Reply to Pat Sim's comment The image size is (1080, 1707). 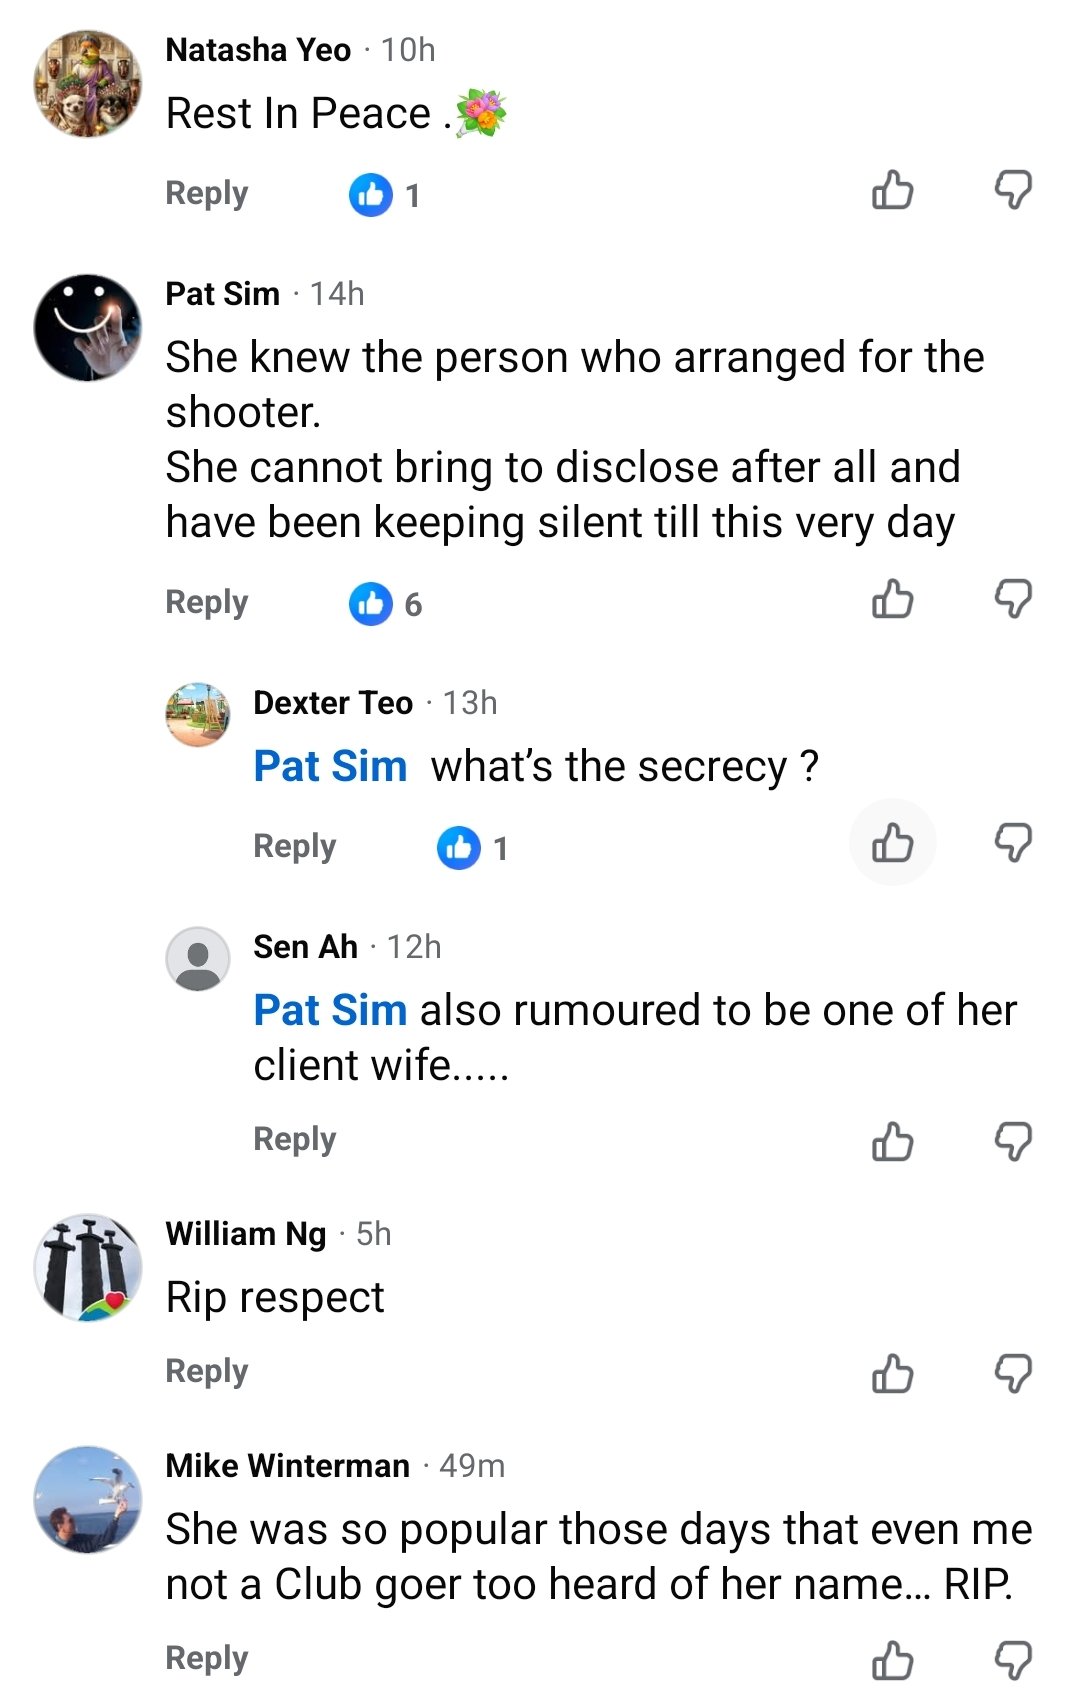click(x=207, y=602)
